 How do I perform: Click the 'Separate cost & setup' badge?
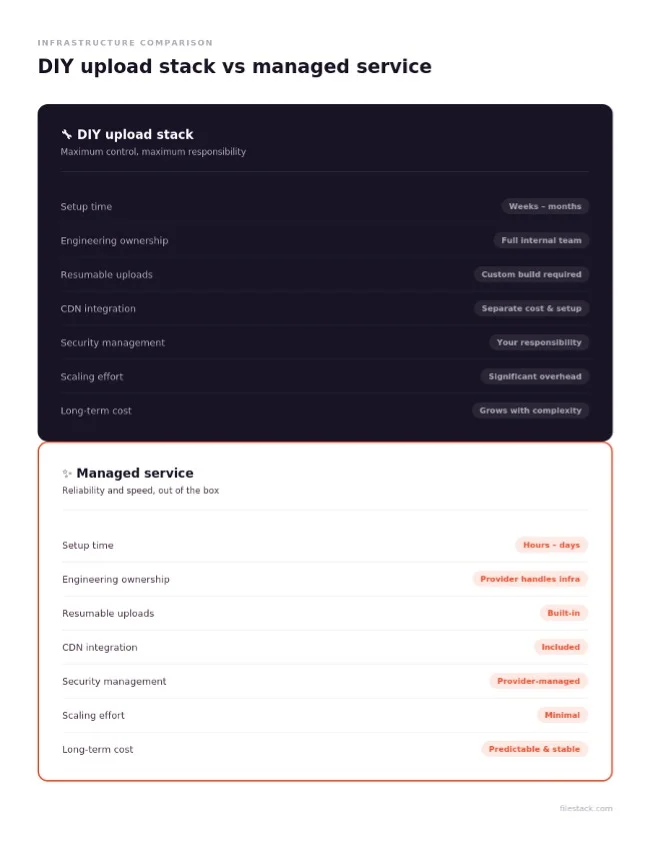click(531, 309)
